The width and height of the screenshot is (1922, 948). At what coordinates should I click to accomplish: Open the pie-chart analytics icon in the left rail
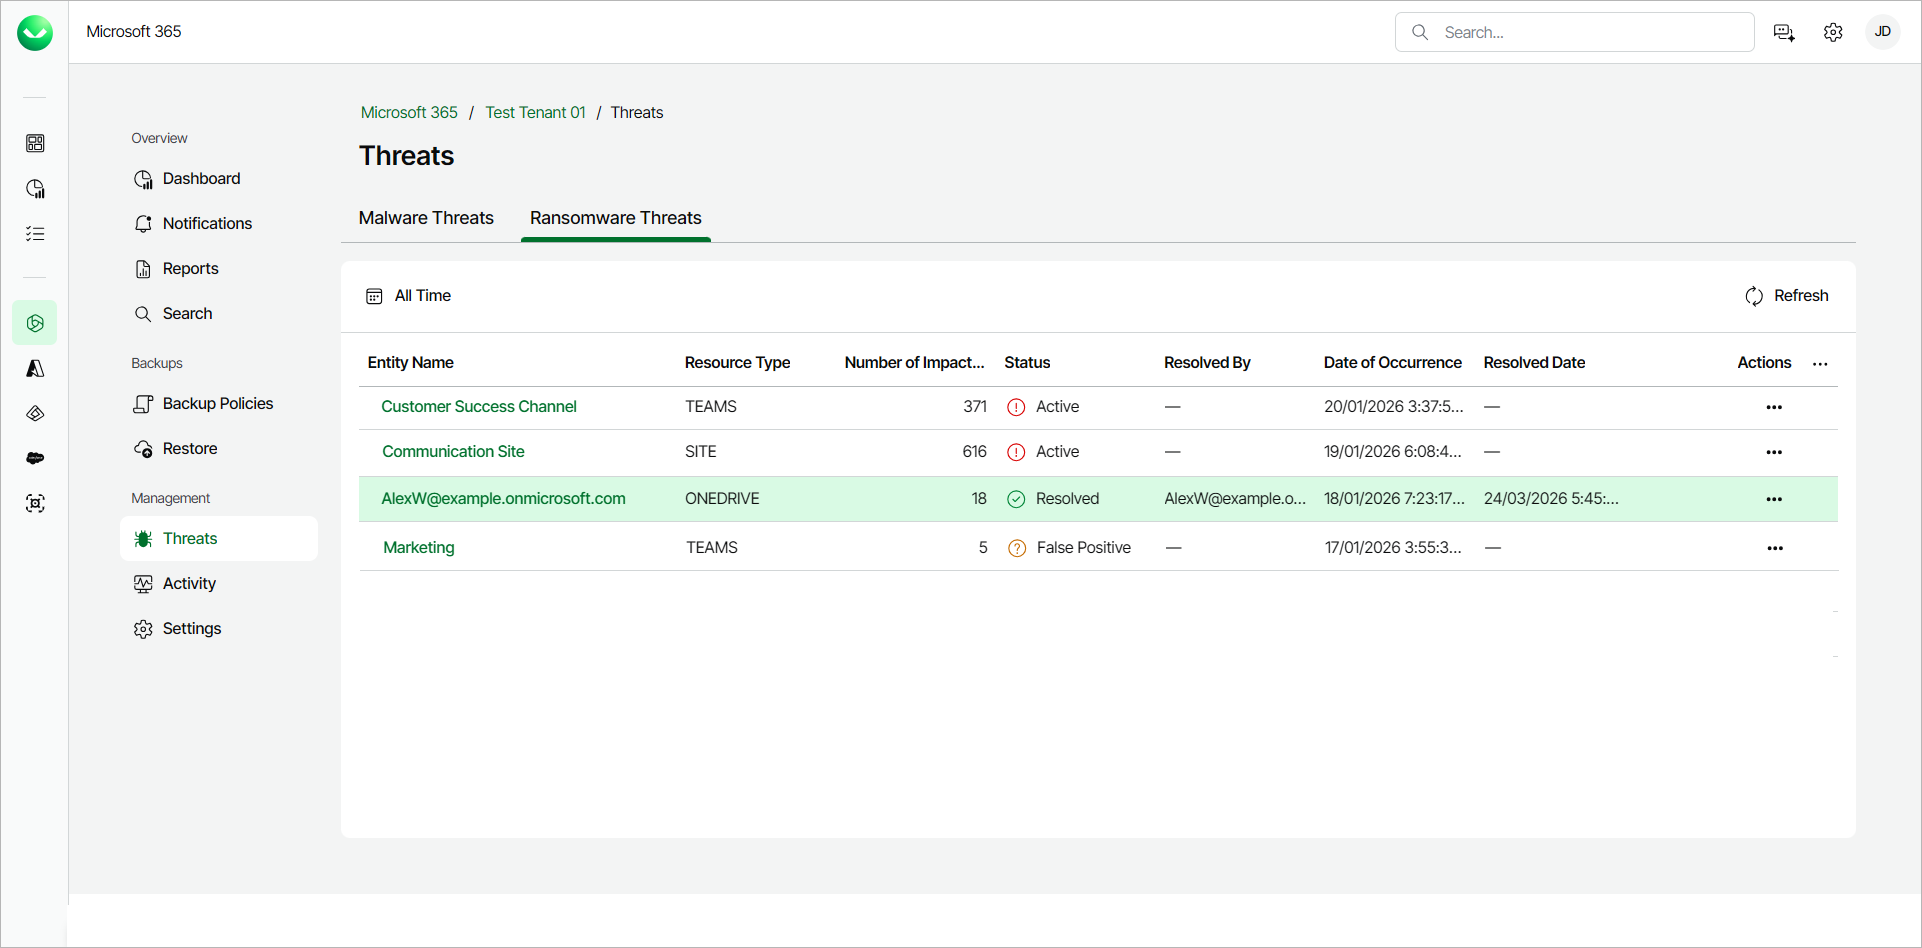coord(35,188)
